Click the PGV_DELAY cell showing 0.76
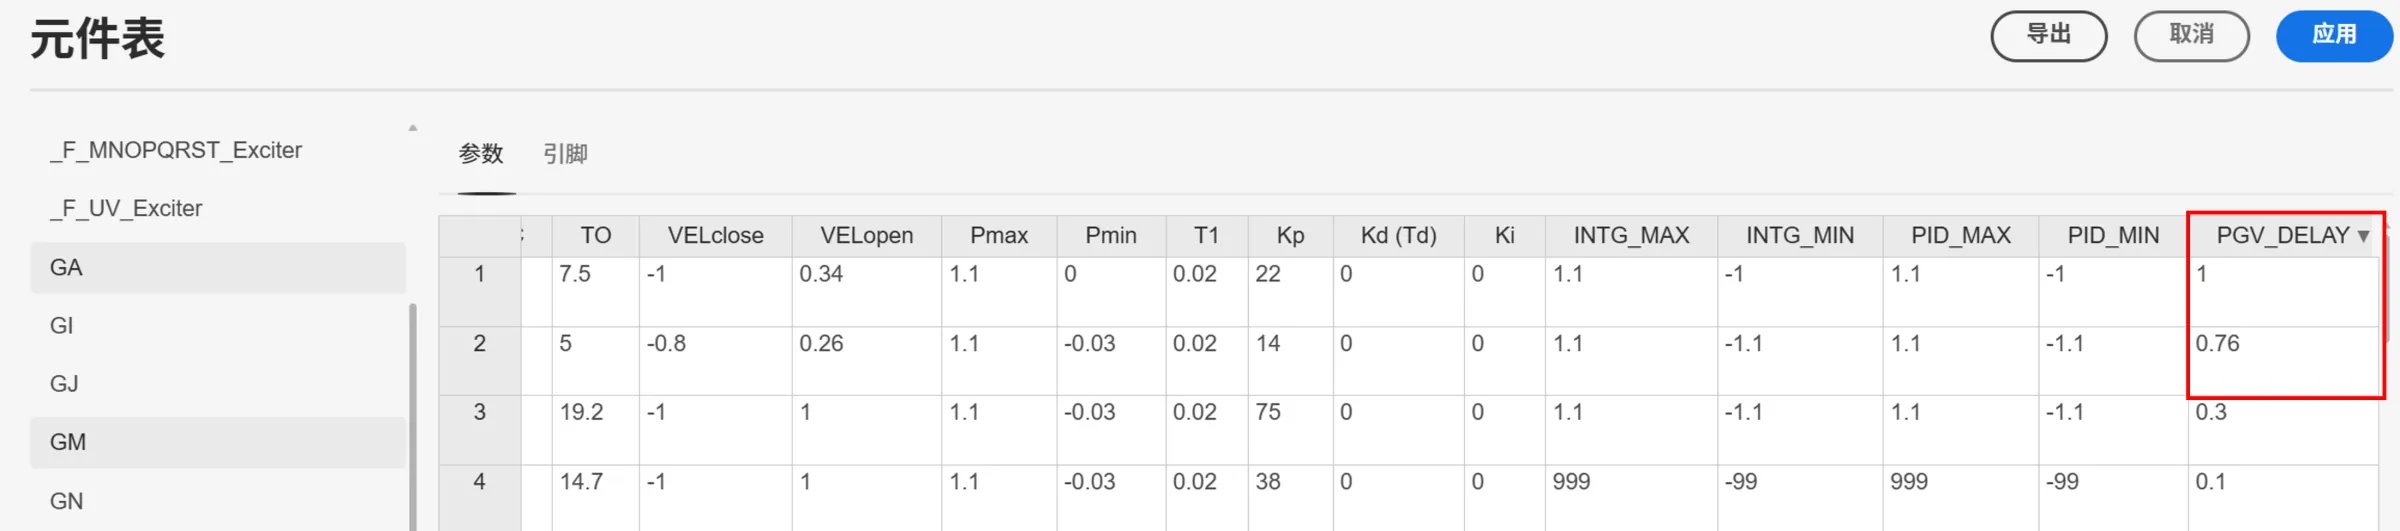Screen dimensions: 2400x531 [2282, 358]
